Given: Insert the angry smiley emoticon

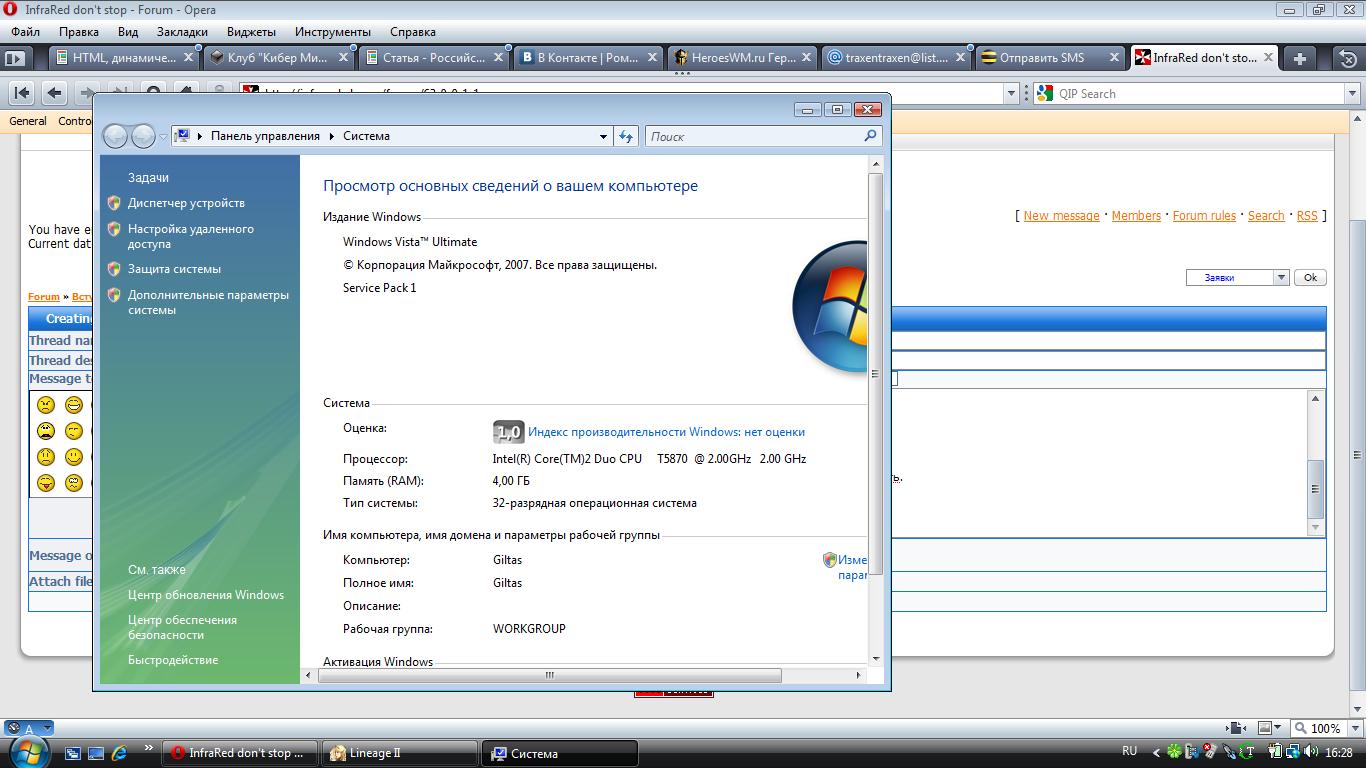Looking at the screenshot, I should coord(46,405).
